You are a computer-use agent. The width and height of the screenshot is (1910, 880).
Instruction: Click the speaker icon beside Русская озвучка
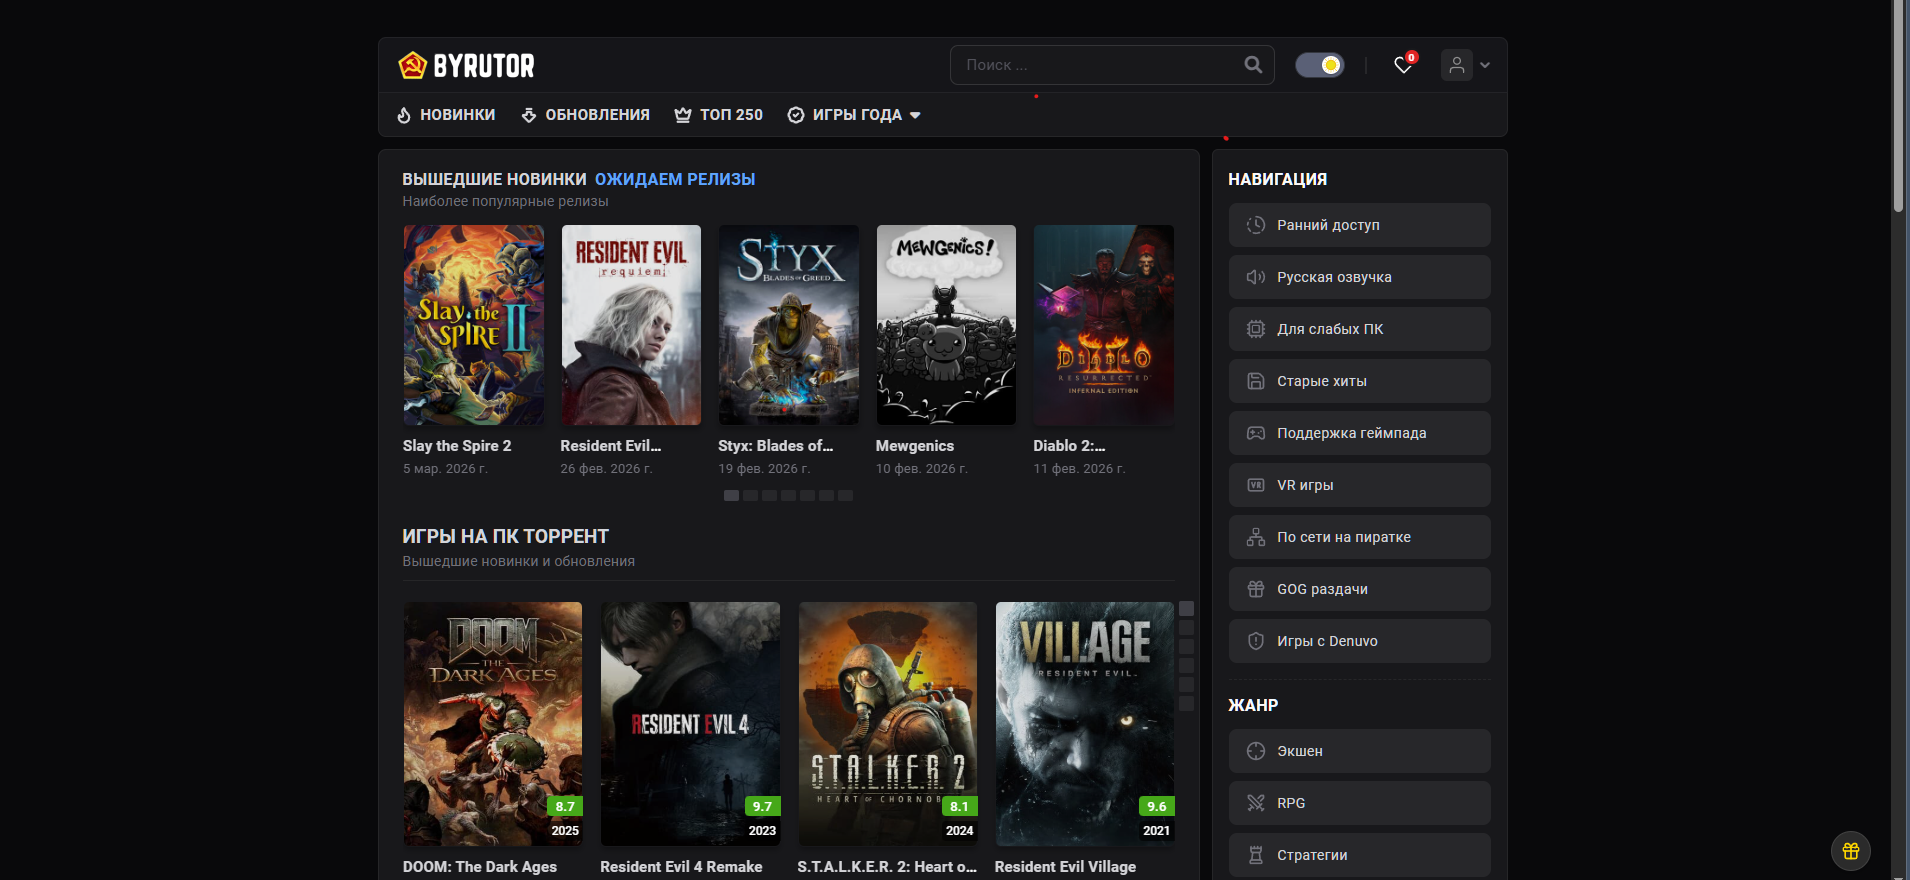[1256, 277]
